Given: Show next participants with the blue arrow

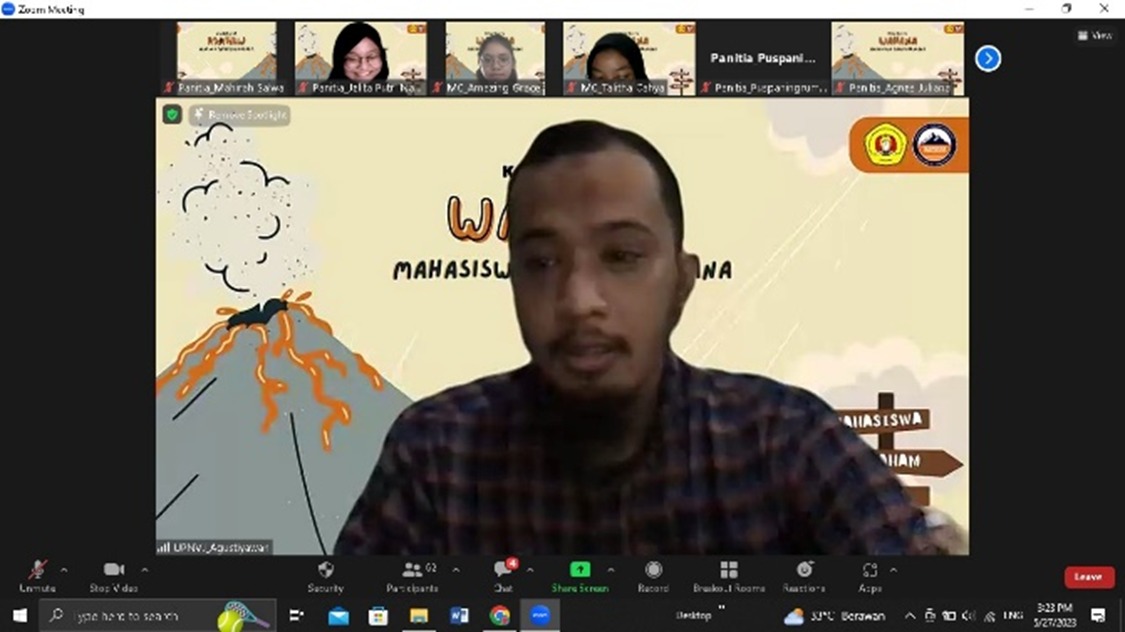Looking at the screenshot, I should point(988,58).
